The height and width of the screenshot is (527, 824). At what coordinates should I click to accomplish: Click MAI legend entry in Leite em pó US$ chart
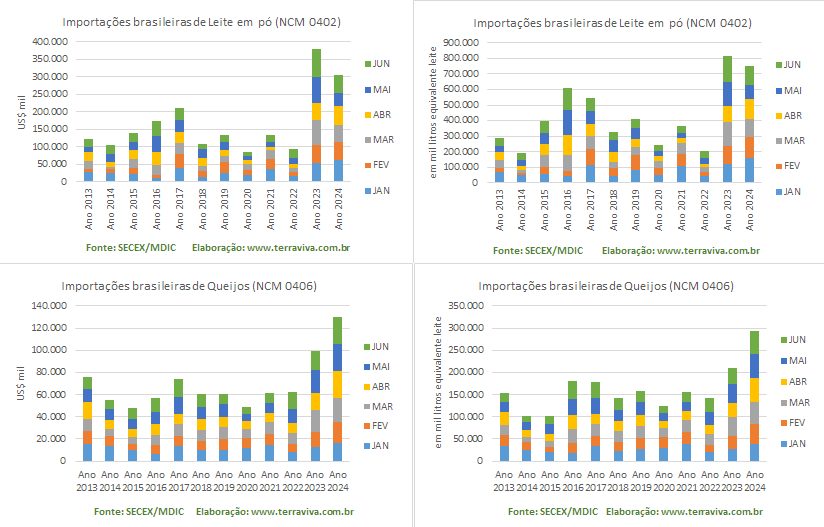(x=378, y=90)
